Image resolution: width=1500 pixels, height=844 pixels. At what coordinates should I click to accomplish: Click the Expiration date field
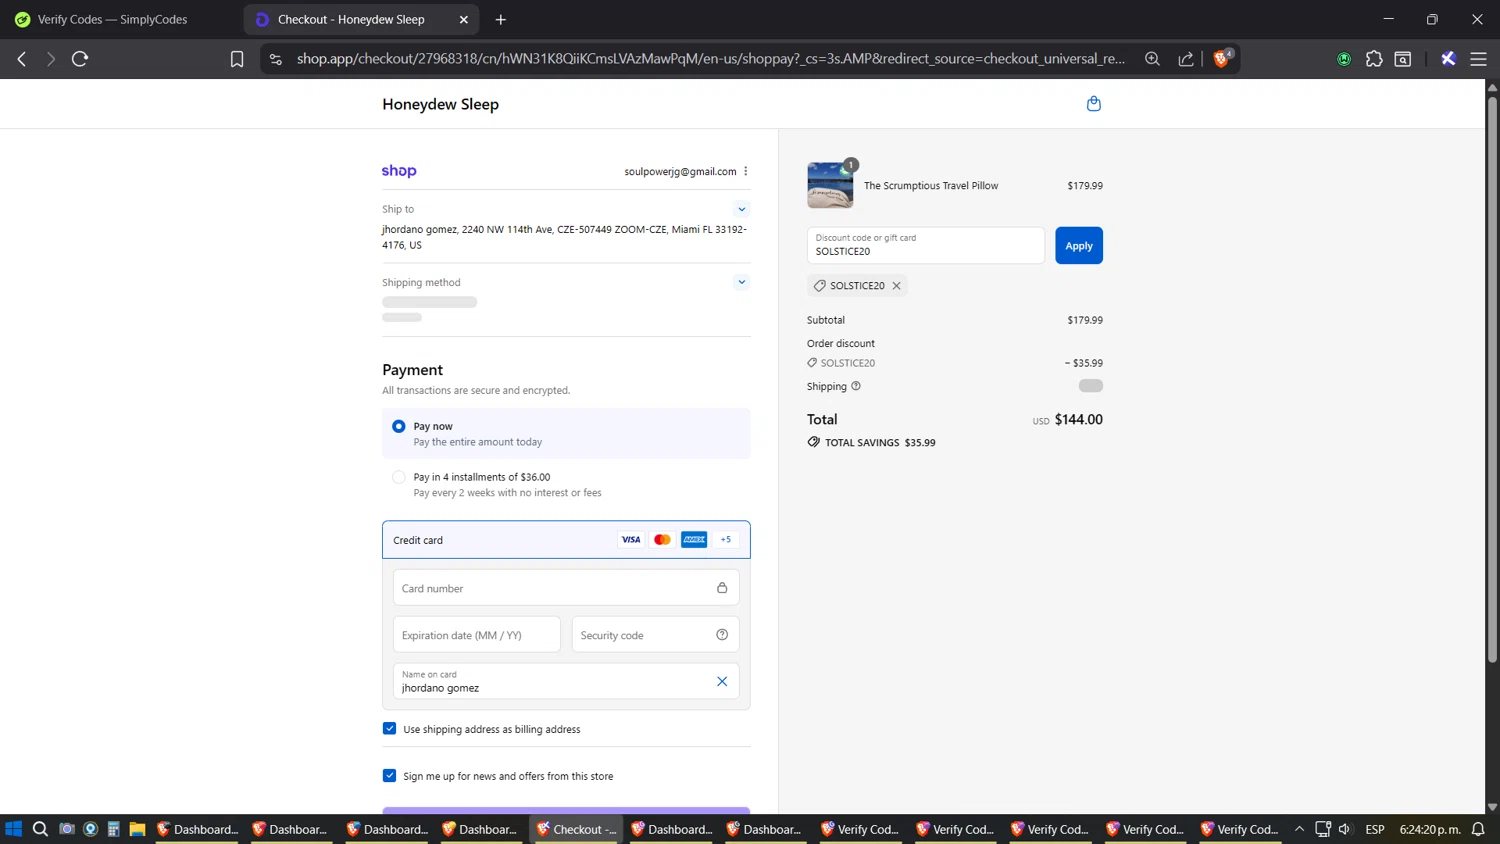(477, 635)
